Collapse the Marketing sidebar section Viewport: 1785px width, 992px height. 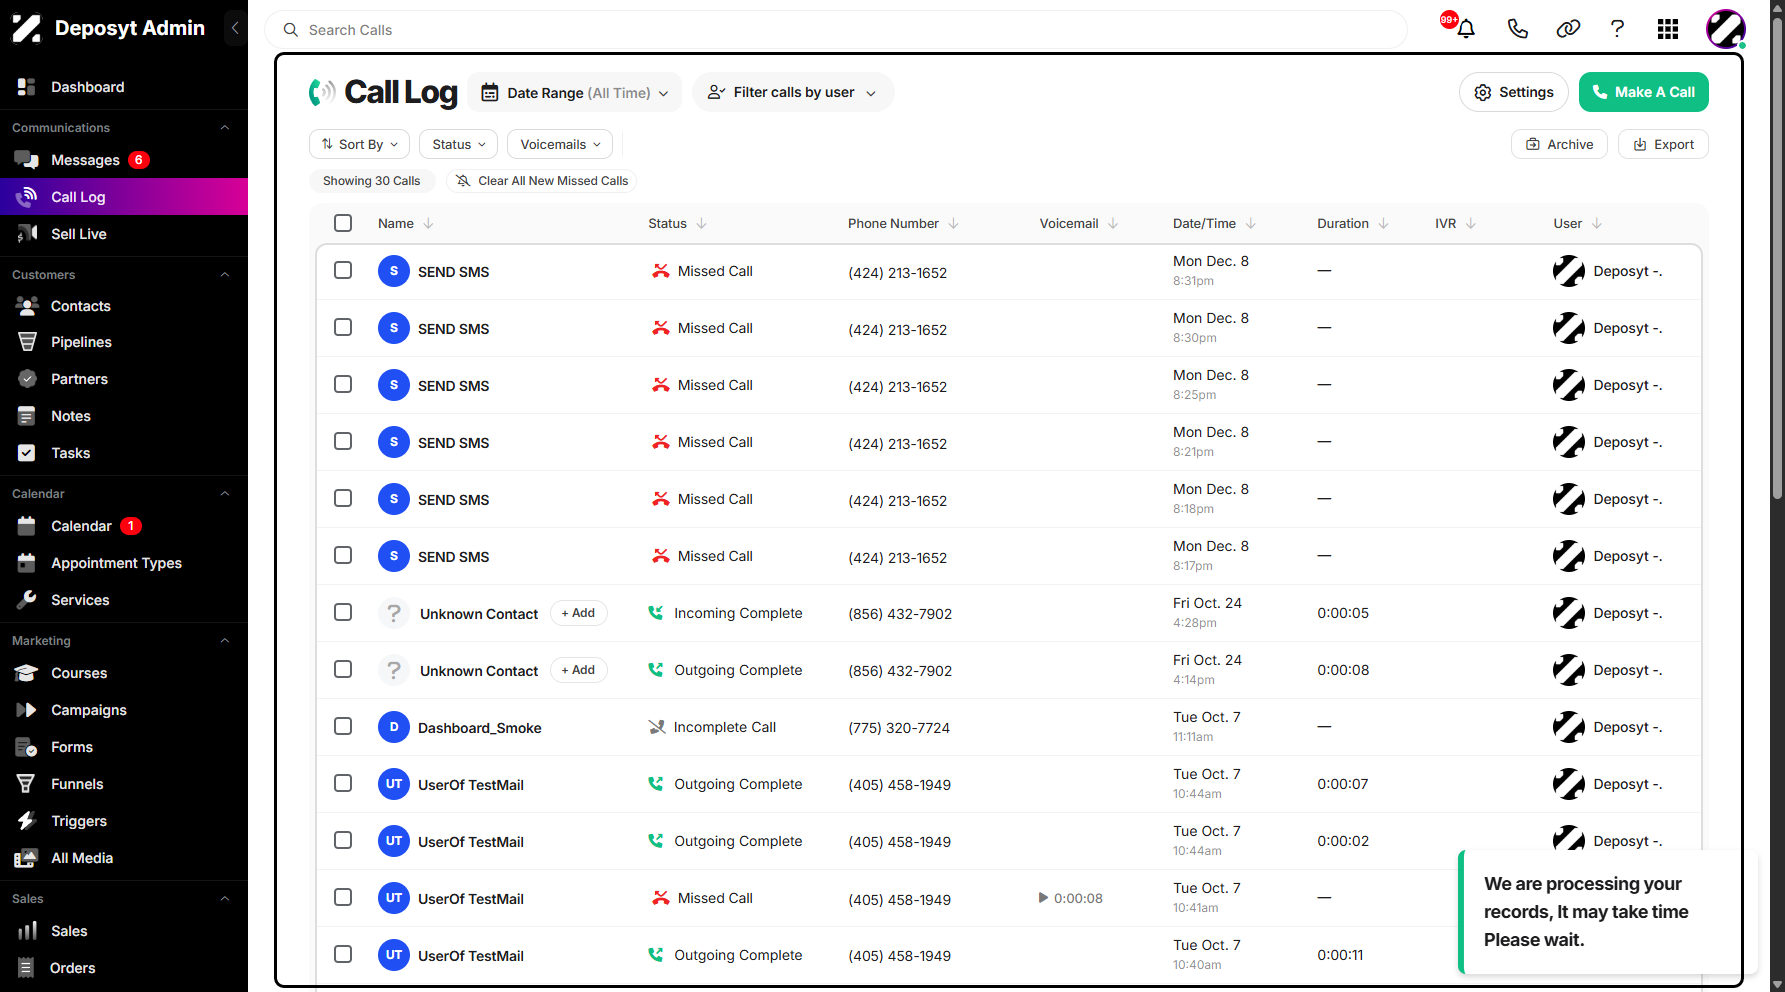pyautogui.click(x=224, y=641)
